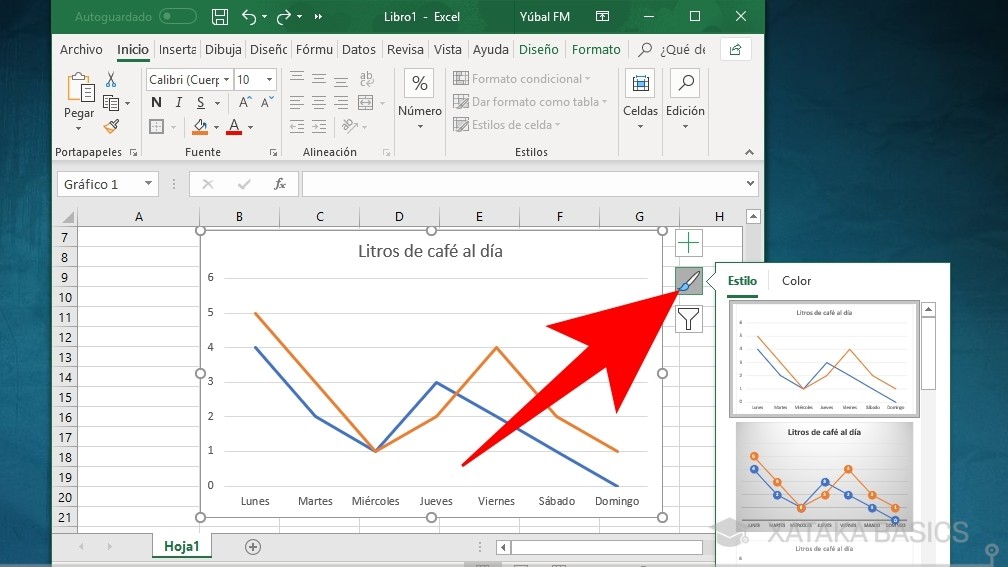Open the Copy options dropdown arrow
1008x567 pixels.
point(127,103)
